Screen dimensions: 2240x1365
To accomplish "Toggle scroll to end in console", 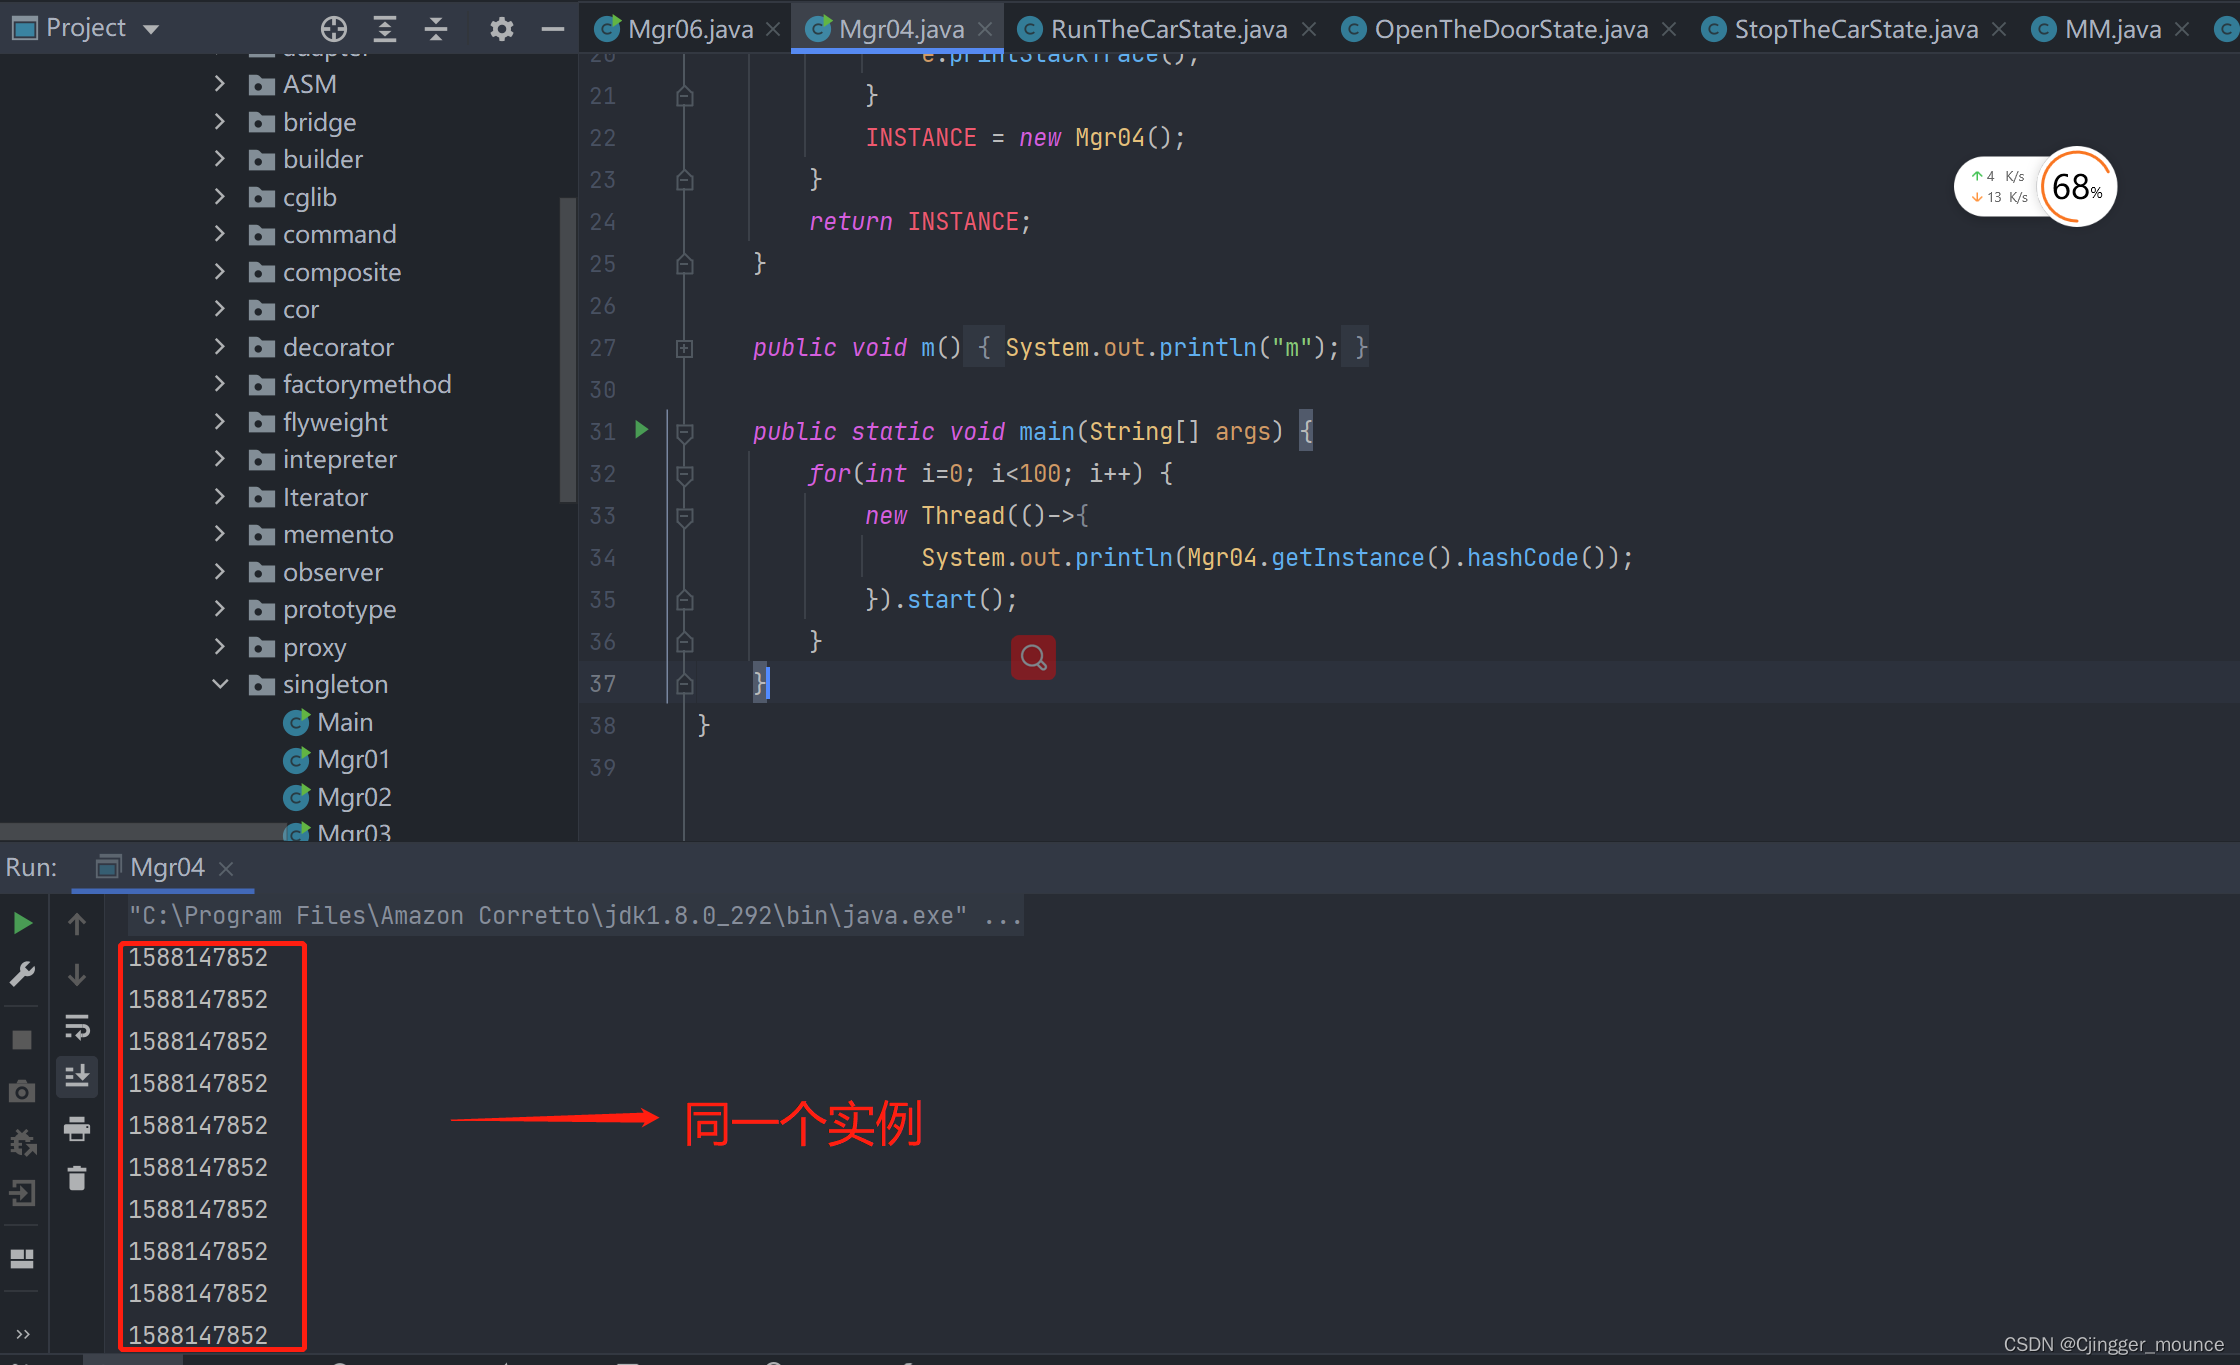I will point(77,1077).
